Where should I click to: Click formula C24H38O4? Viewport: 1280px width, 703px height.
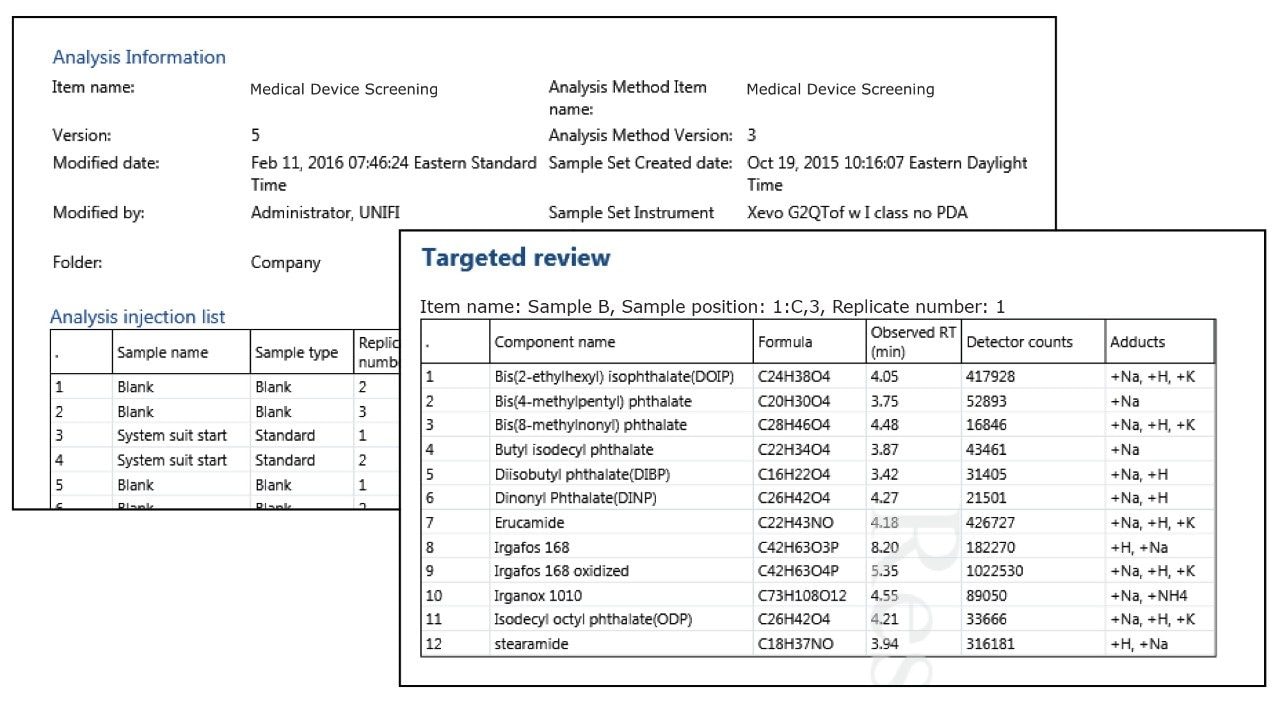tap(794, 377)
